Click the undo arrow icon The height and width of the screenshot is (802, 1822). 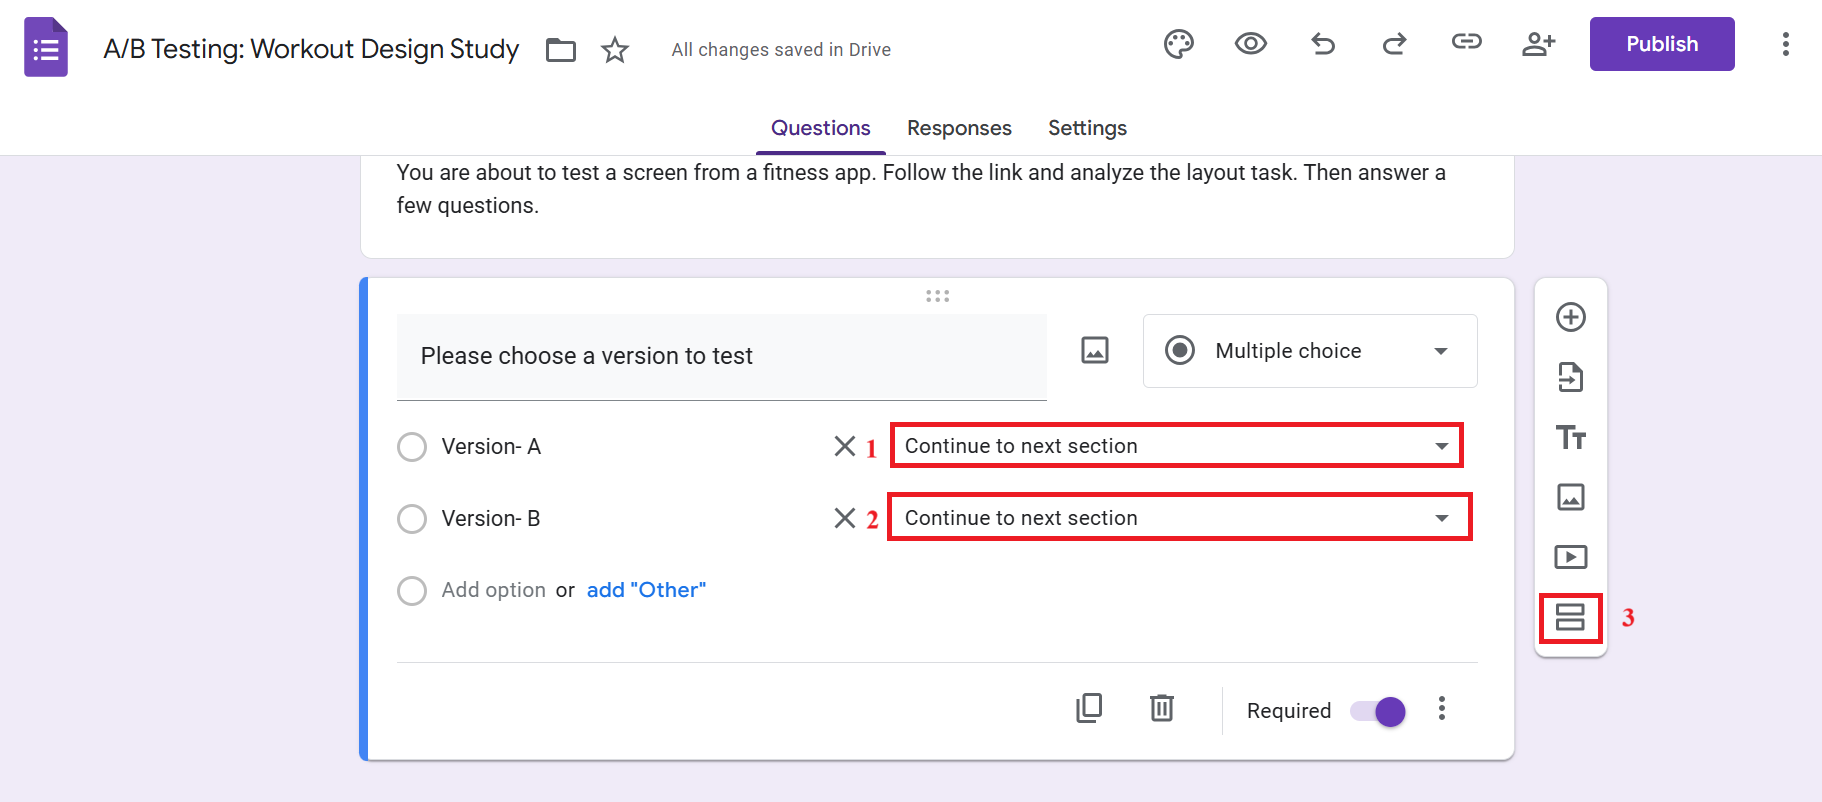(1323, 44)
